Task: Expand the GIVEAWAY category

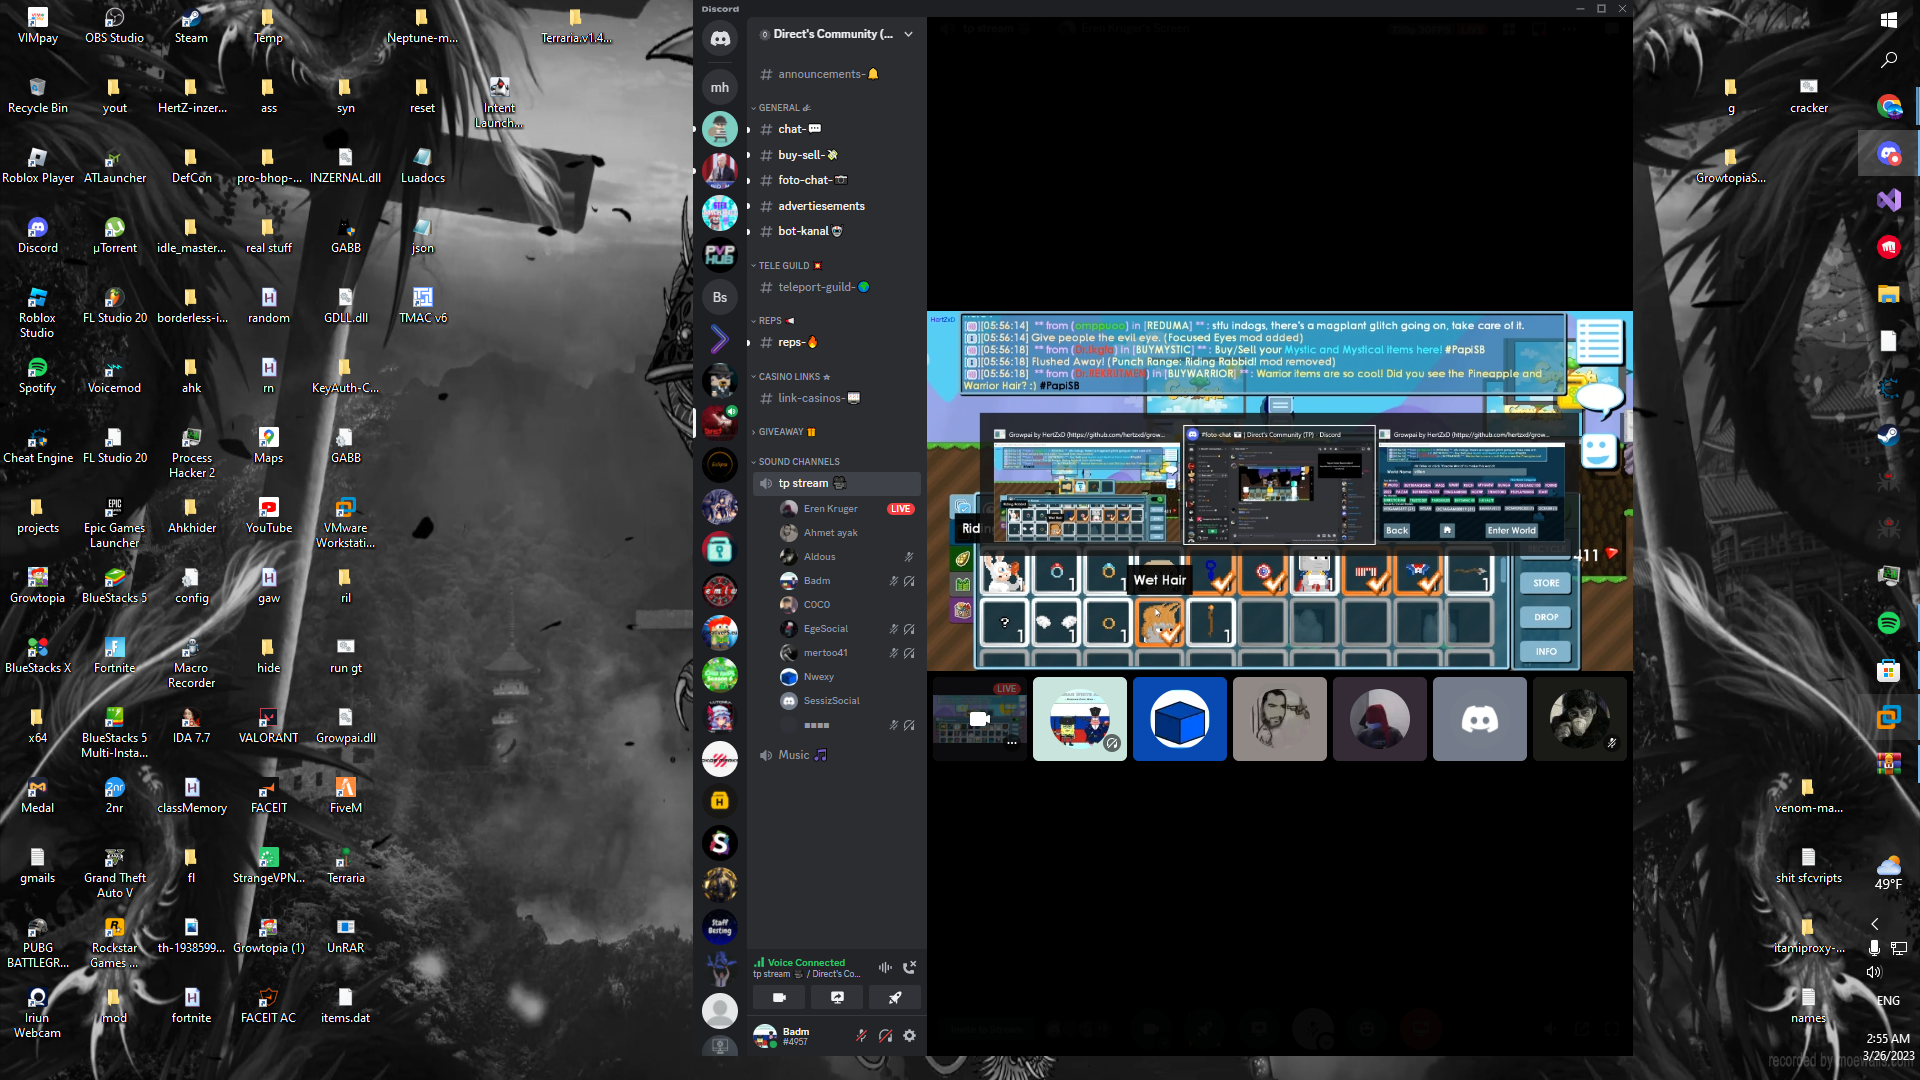Action: [781, 432]
